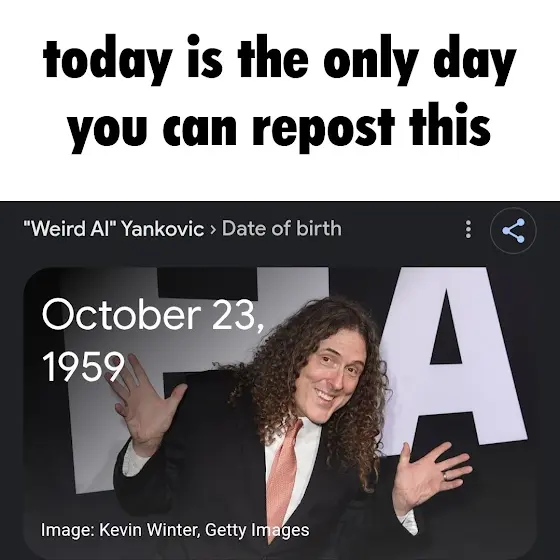Click the word repost in caption
Image resolution: width=560 pixels, height=560 pixels.
point(324,127)
